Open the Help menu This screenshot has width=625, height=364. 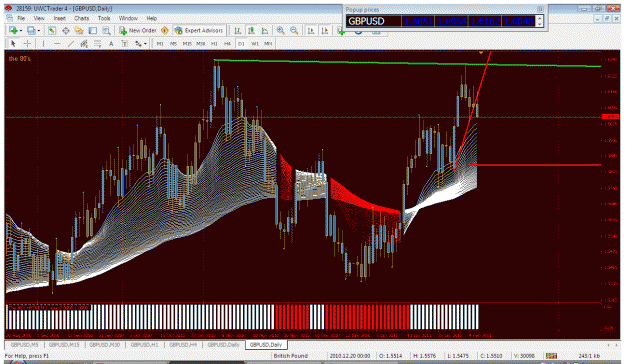(x=151, y=18)
